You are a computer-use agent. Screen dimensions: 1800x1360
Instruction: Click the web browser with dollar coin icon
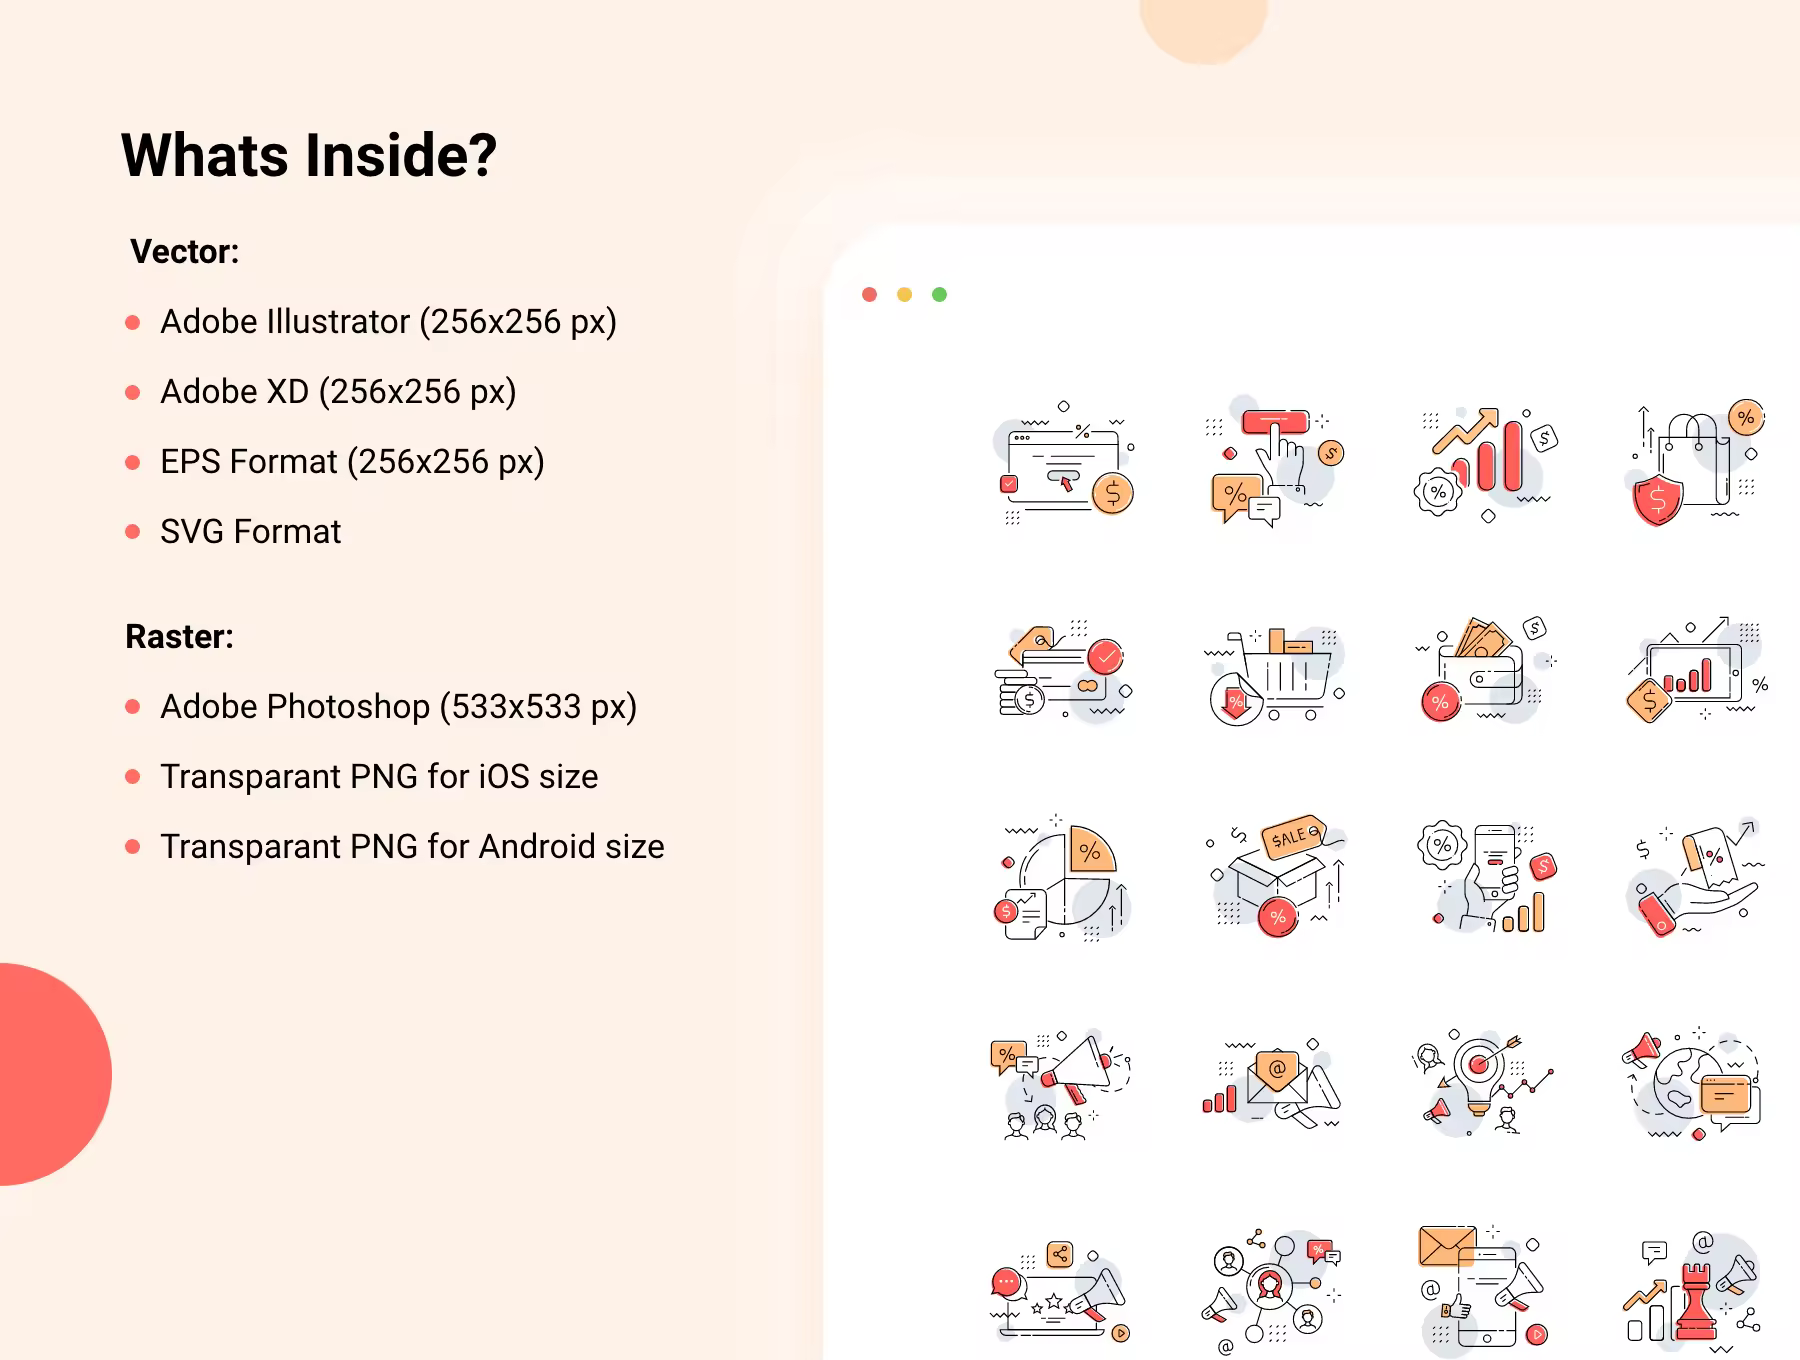click(1064, 463)
